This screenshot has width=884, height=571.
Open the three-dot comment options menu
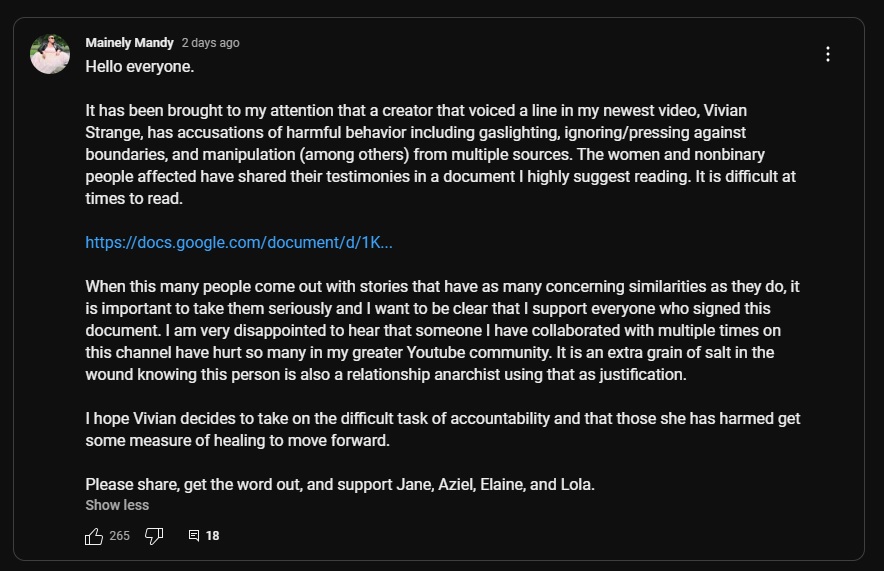[x=828, y=54]
